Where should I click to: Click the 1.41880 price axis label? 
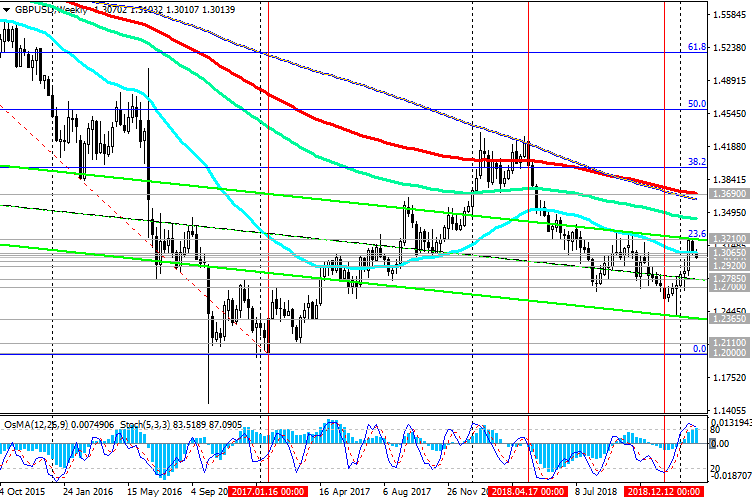click(730, 147)
